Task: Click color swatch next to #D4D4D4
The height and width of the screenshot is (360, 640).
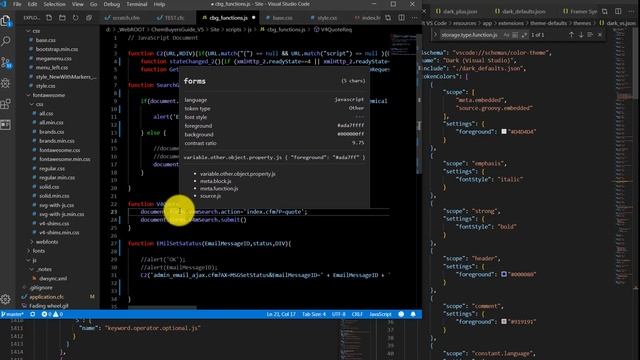Action: (504, 131)
